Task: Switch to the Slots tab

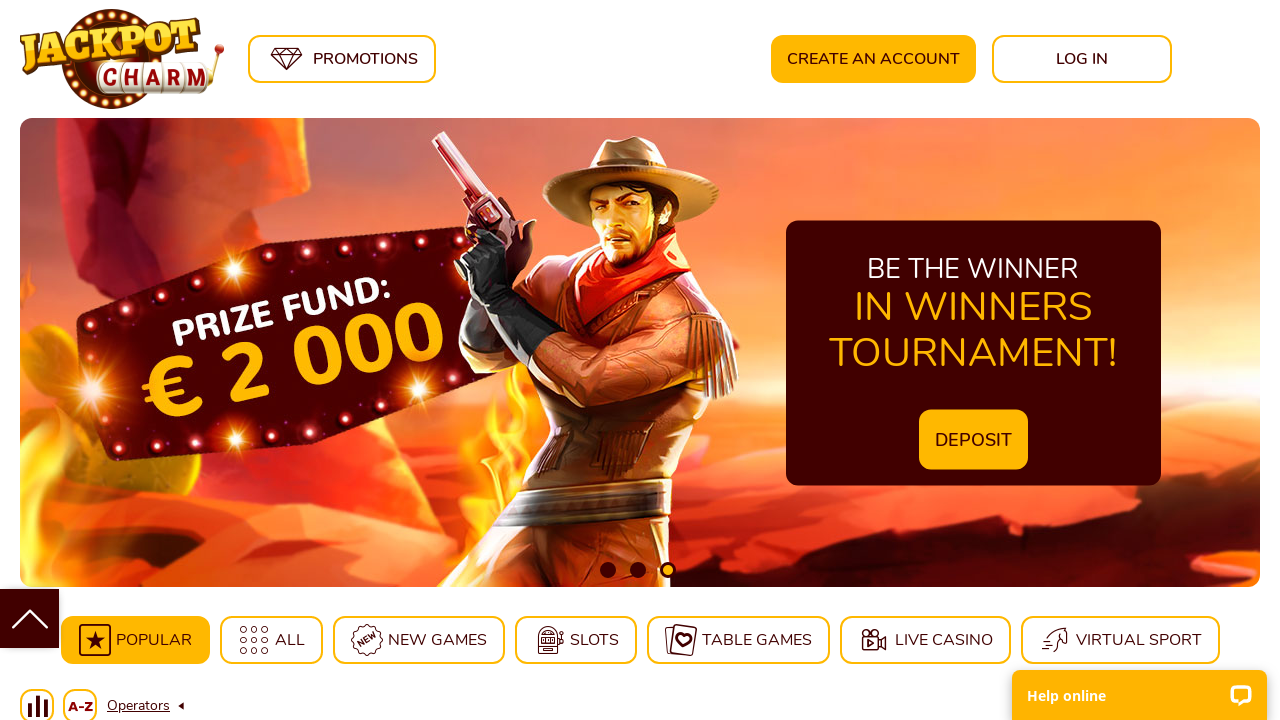Action: 576,640
